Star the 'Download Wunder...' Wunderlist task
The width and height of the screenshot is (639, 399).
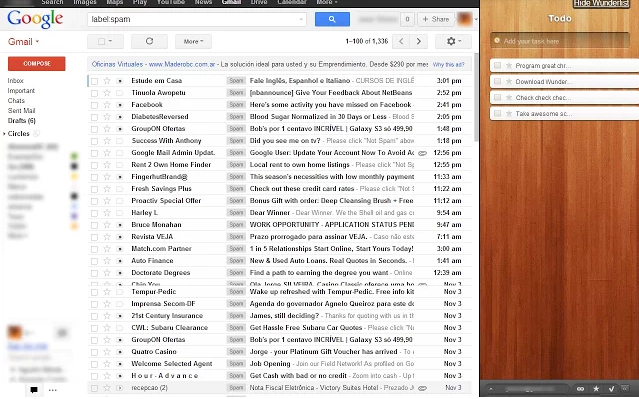tap(509, 82)
